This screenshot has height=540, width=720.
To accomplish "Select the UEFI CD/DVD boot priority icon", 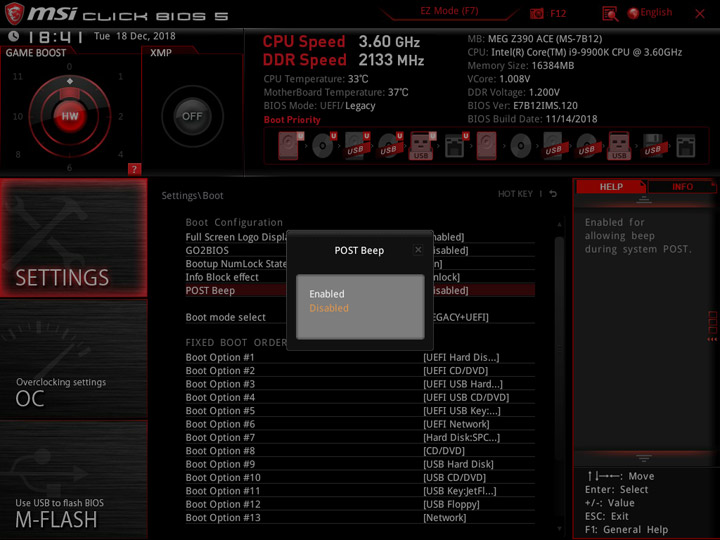I will [324, 146].
